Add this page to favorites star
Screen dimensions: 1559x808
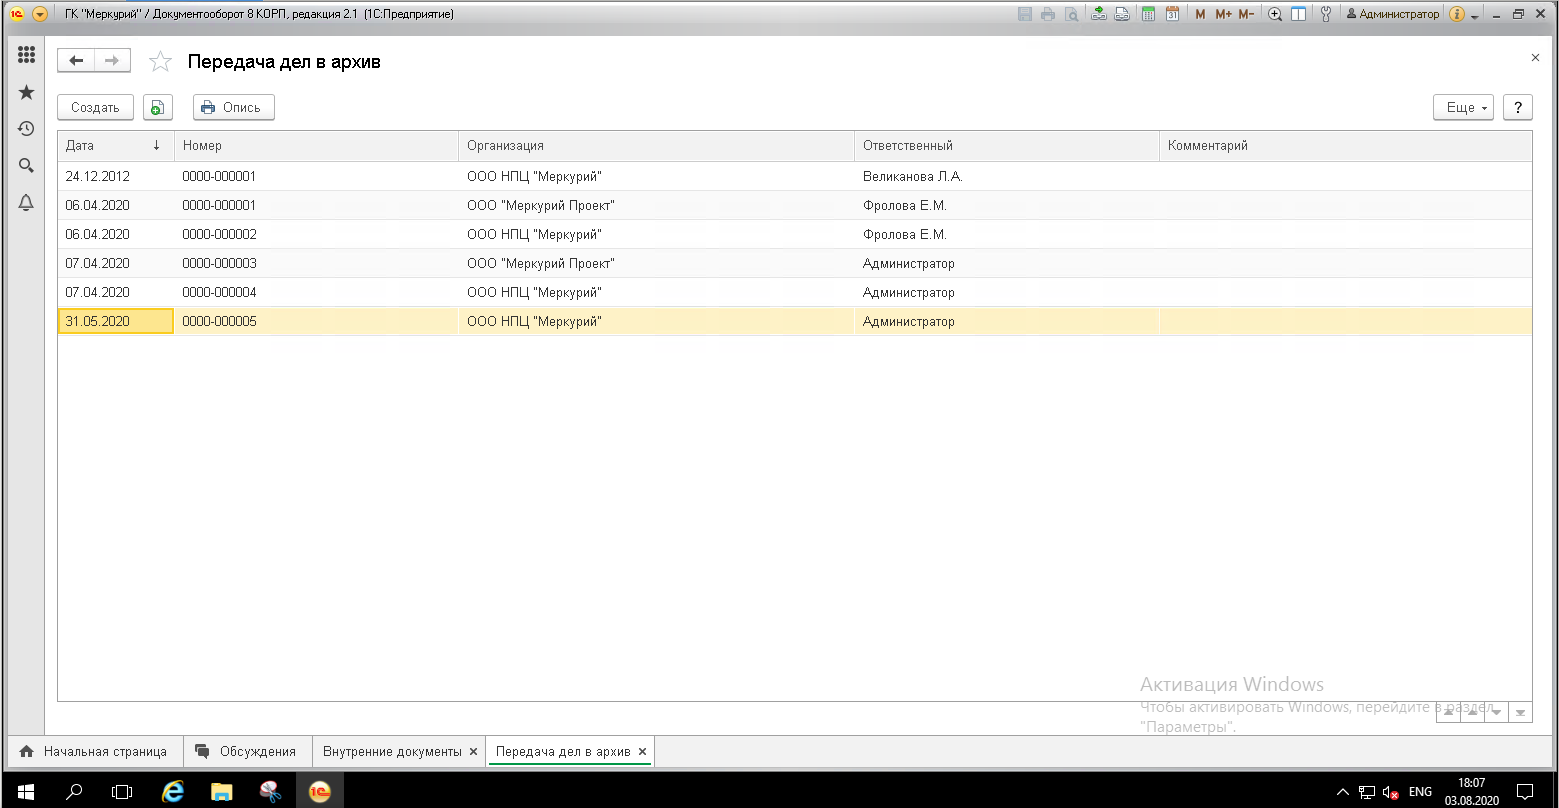[160, 62]
